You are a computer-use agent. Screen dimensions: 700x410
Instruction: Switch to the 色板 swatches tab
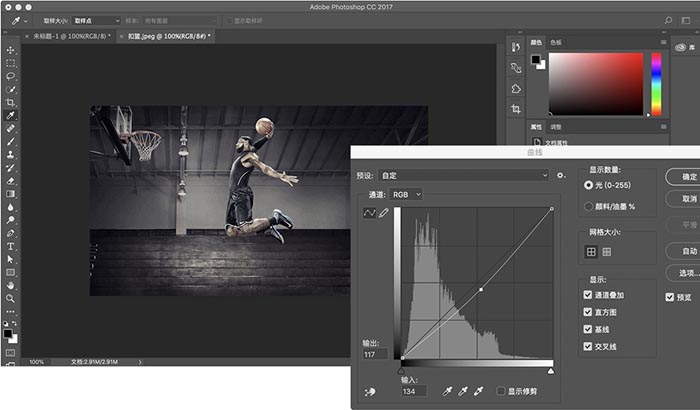tap(557, 42)
